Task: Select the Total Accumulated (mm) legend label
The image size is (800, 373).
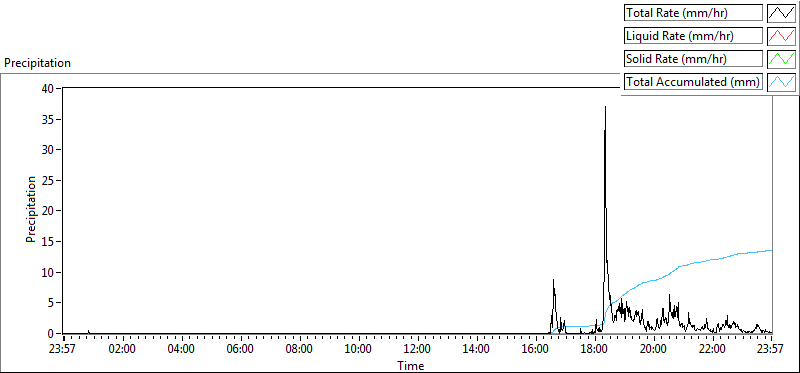Action: click(x=693, y=82)
